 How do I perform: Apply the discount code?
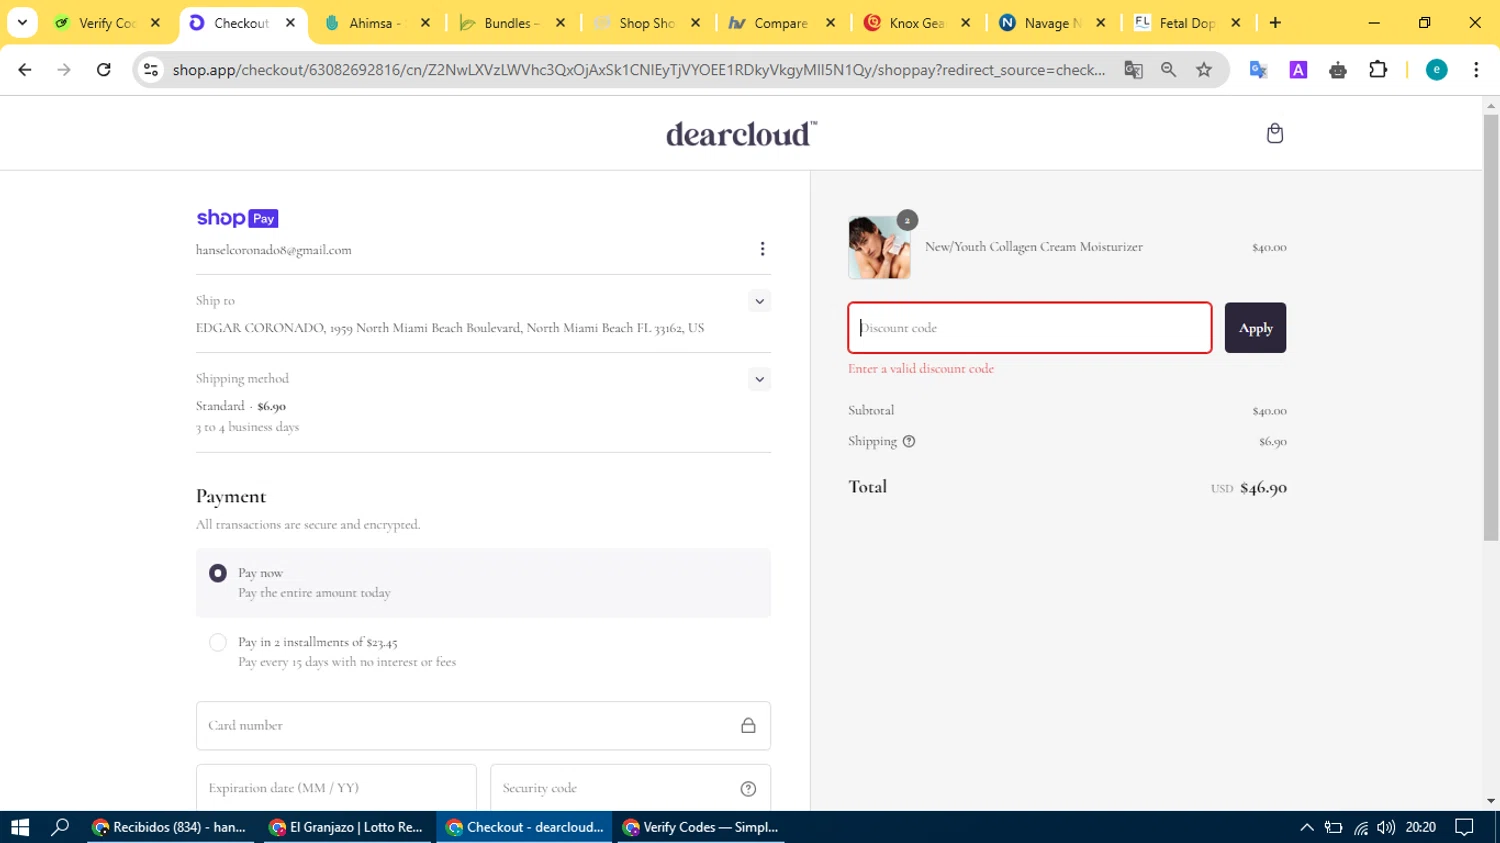(1255, 328)
